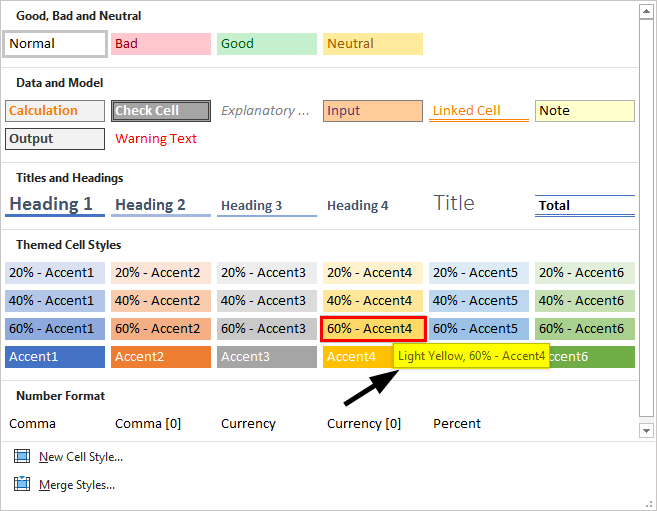Select 20% - Accent4 style

pos(373,273)
